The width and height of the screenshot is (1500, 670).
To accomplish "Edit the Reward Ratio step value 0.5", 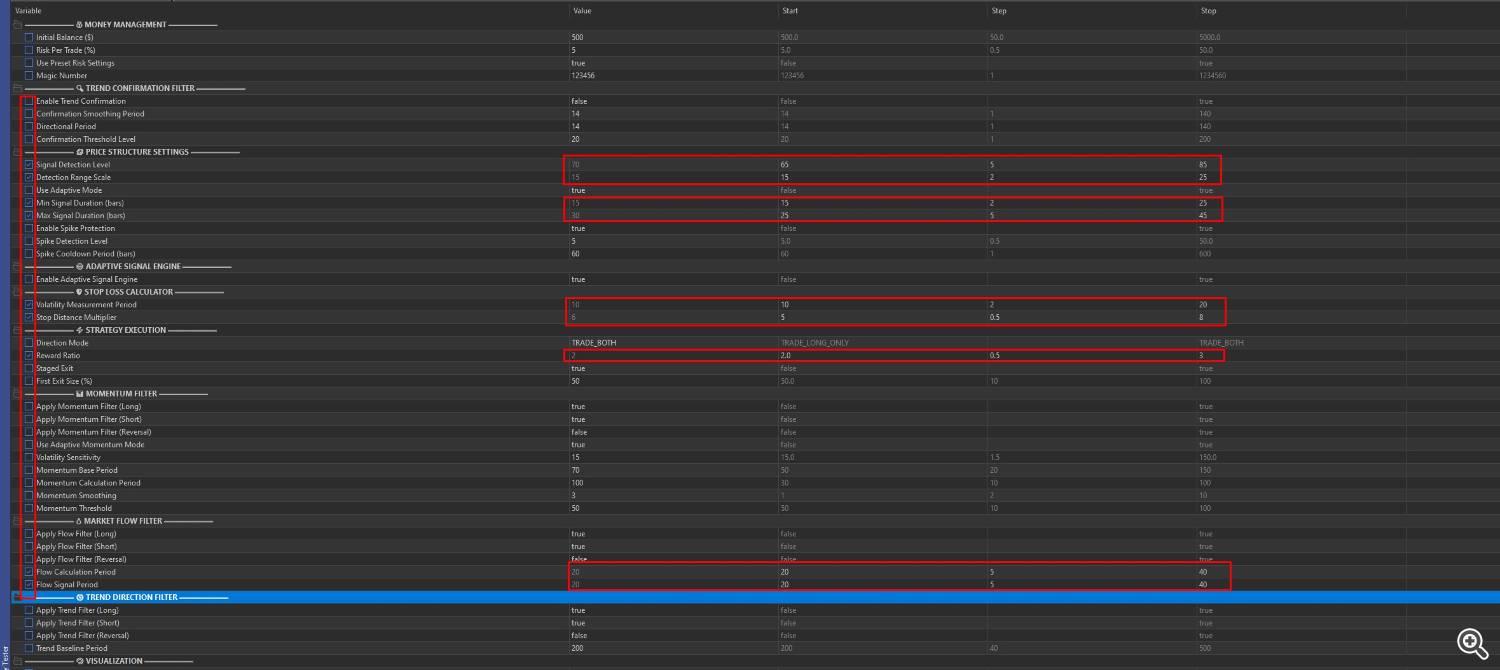I will tap(994, 355).
